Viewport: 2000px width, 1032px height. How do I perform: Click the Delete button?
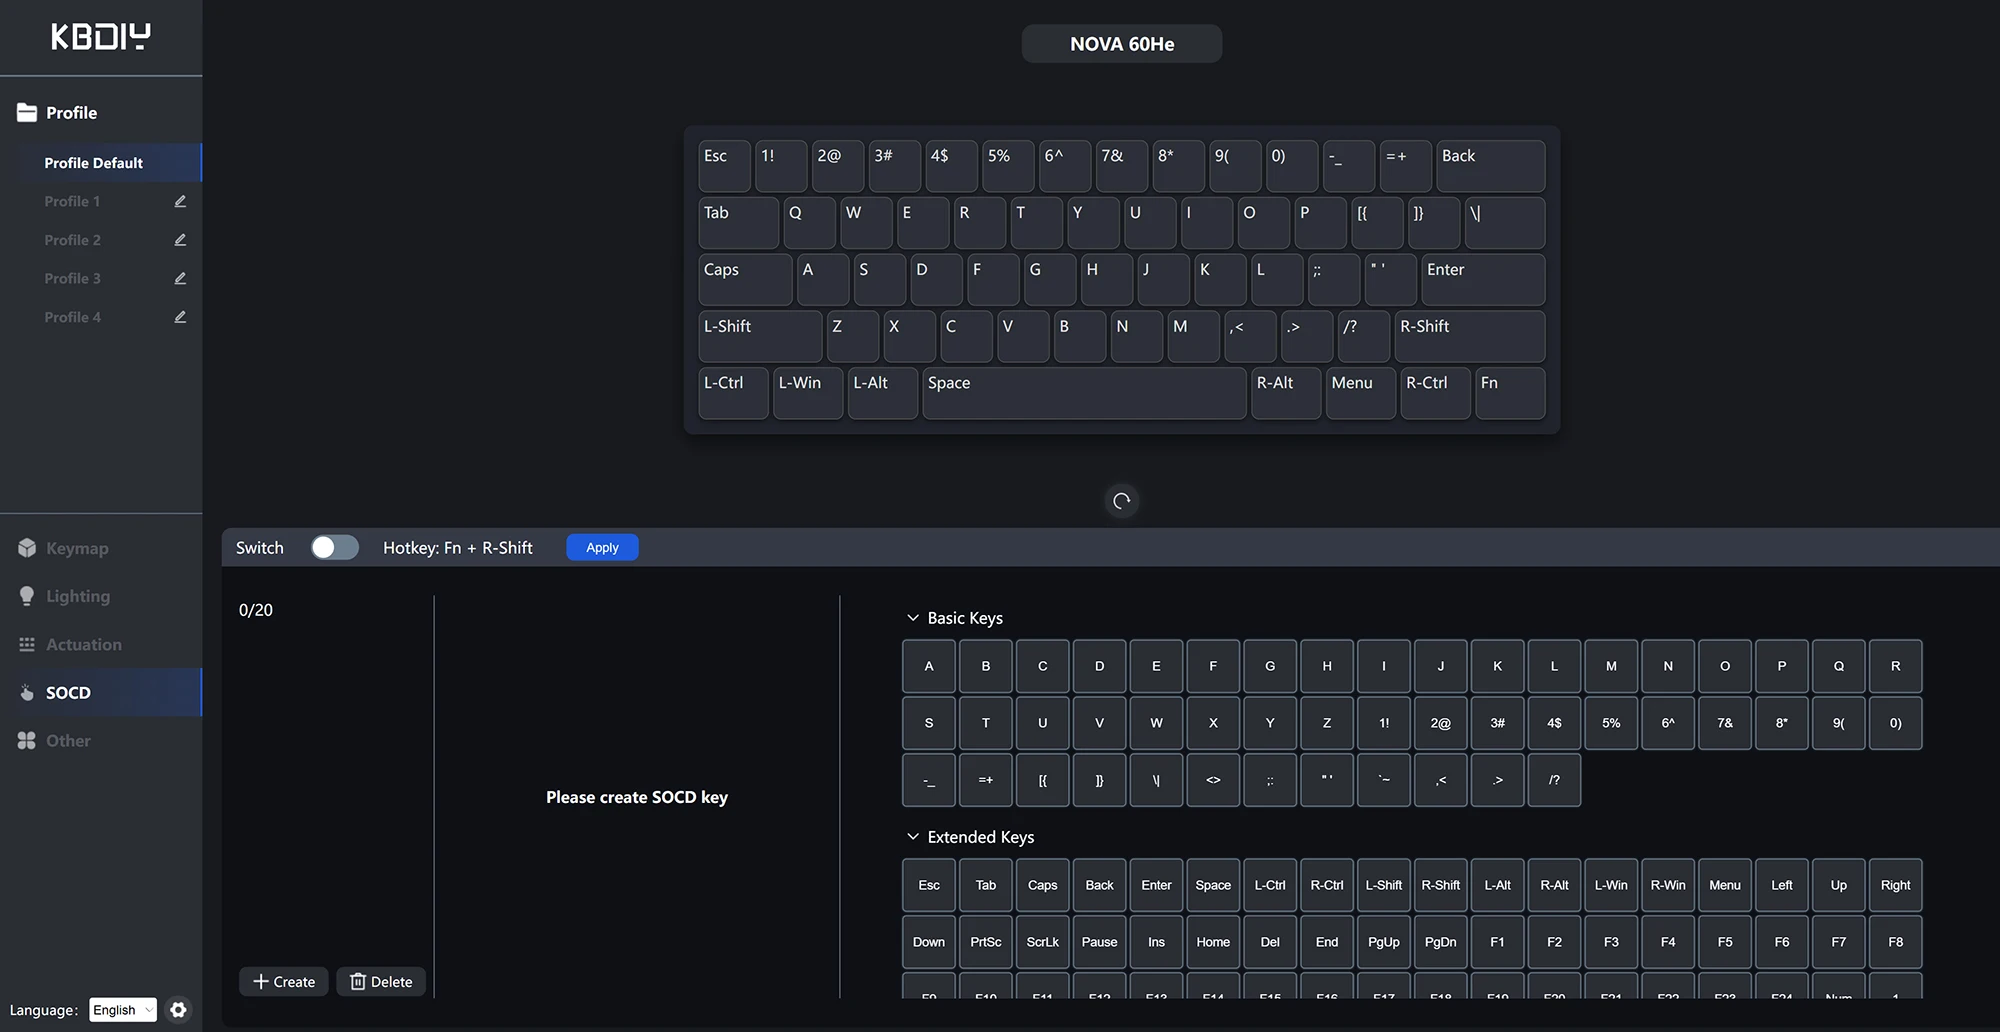[381, 982]
